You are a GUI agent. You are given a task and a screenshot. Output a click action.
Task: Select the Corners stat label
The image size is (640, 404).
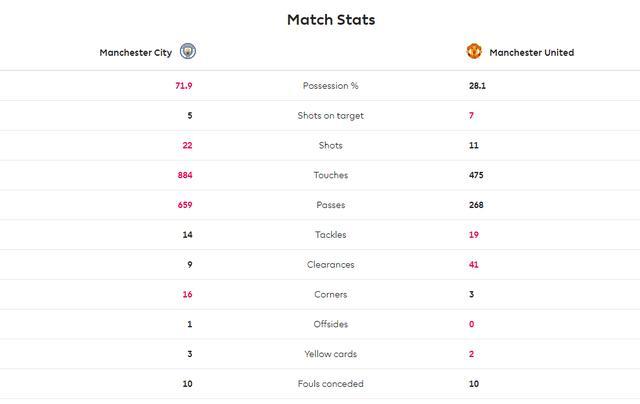point(330,295)
